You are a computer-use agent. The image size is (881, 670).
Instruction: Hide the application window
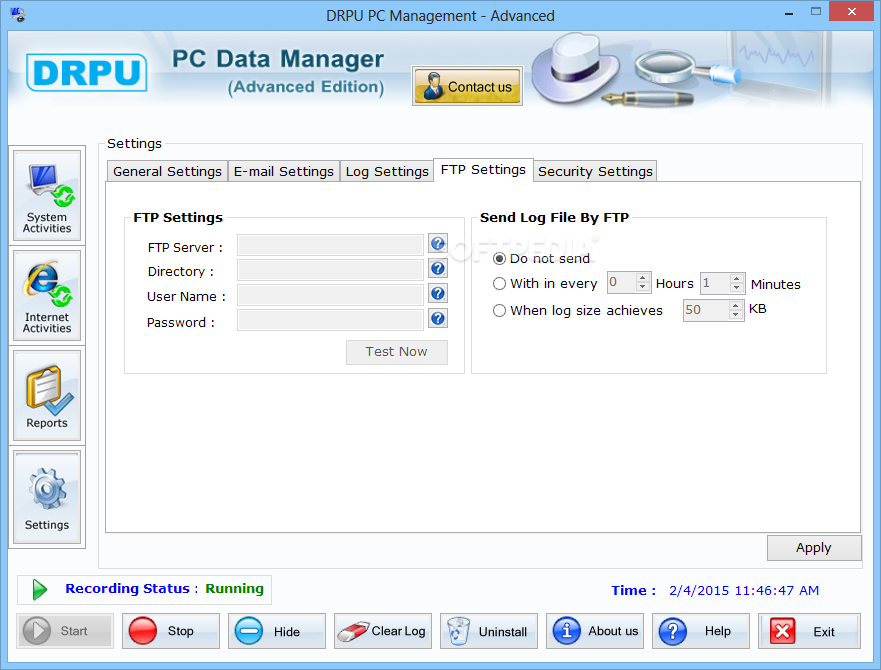(x=277, y=631)
